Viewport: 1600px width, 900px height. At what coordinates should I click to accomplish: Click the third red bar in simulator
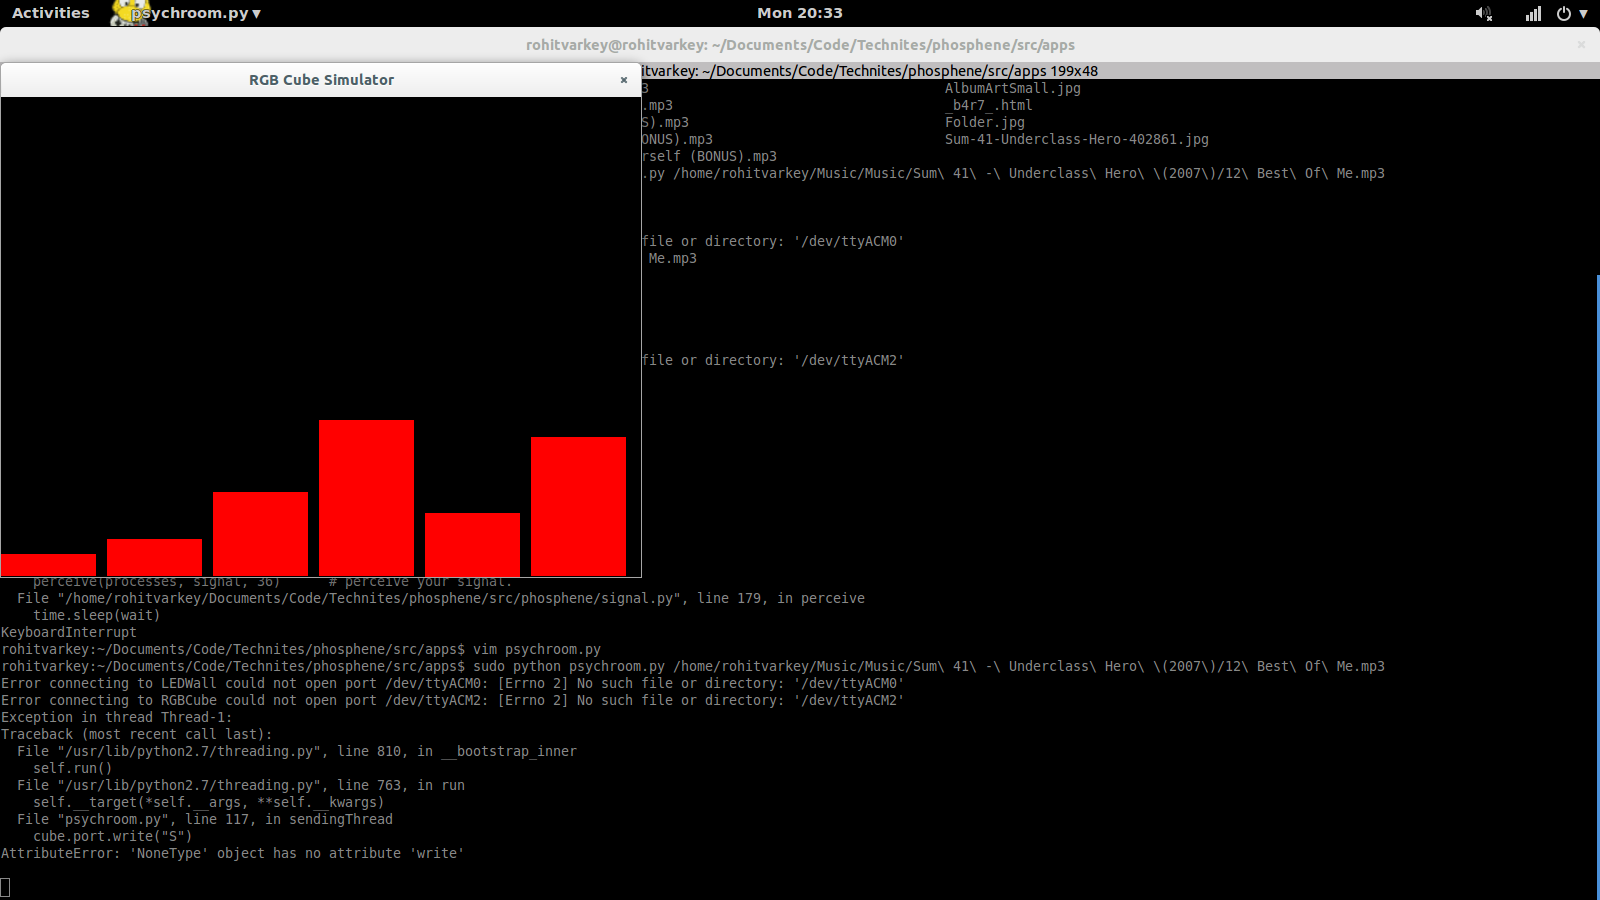[260, 534]
